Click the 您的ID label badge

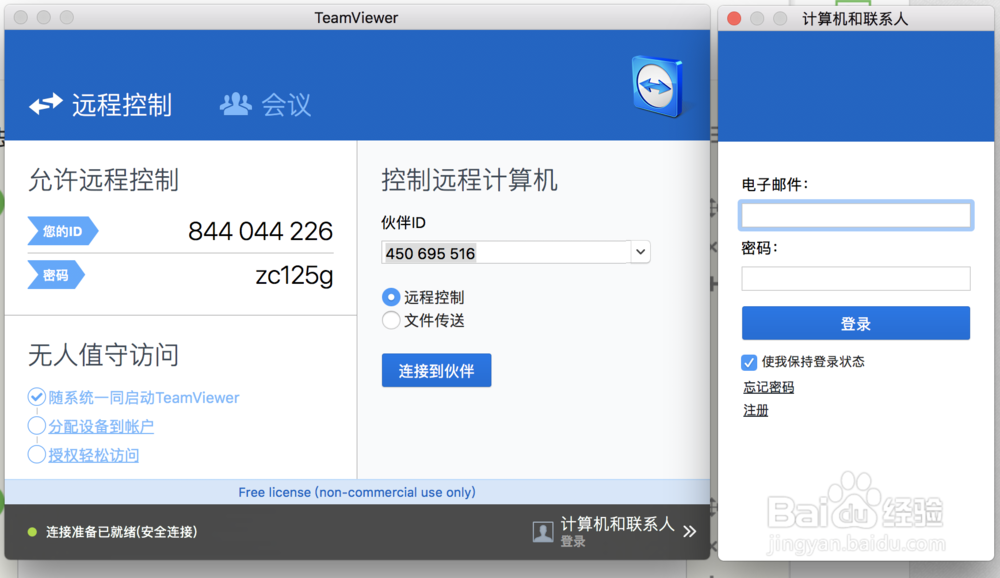62,231
